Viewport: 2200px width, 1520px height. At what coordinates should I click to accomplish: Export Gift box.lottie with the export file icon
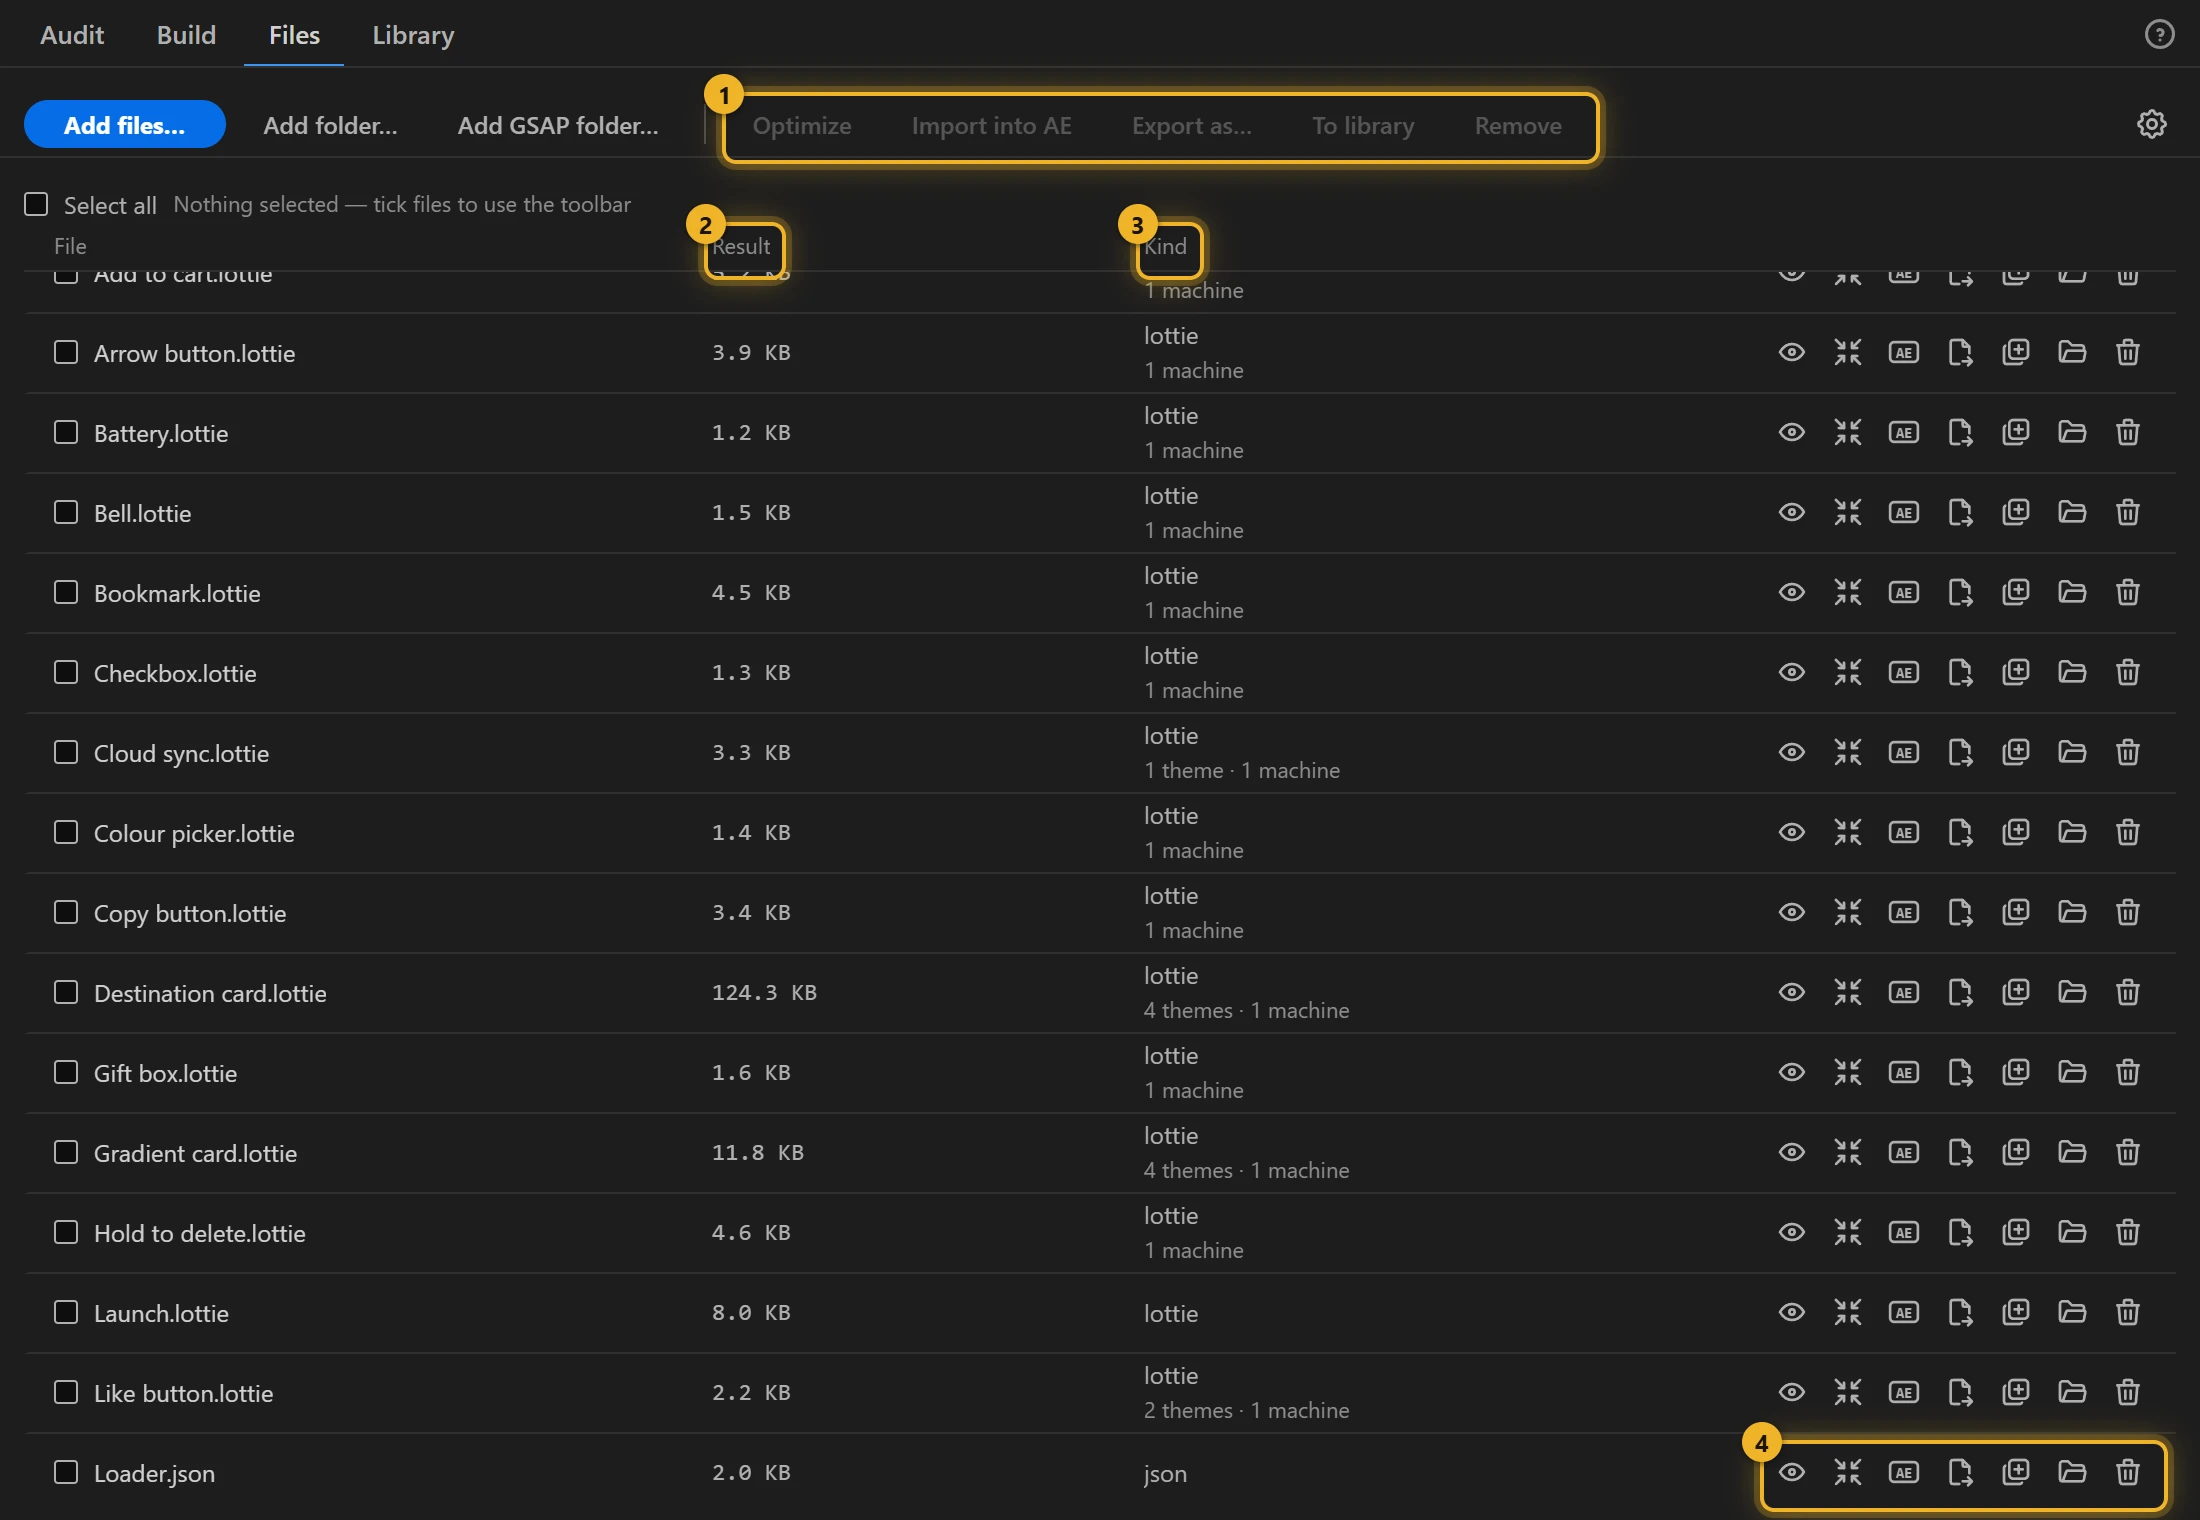[1959, 1072]
